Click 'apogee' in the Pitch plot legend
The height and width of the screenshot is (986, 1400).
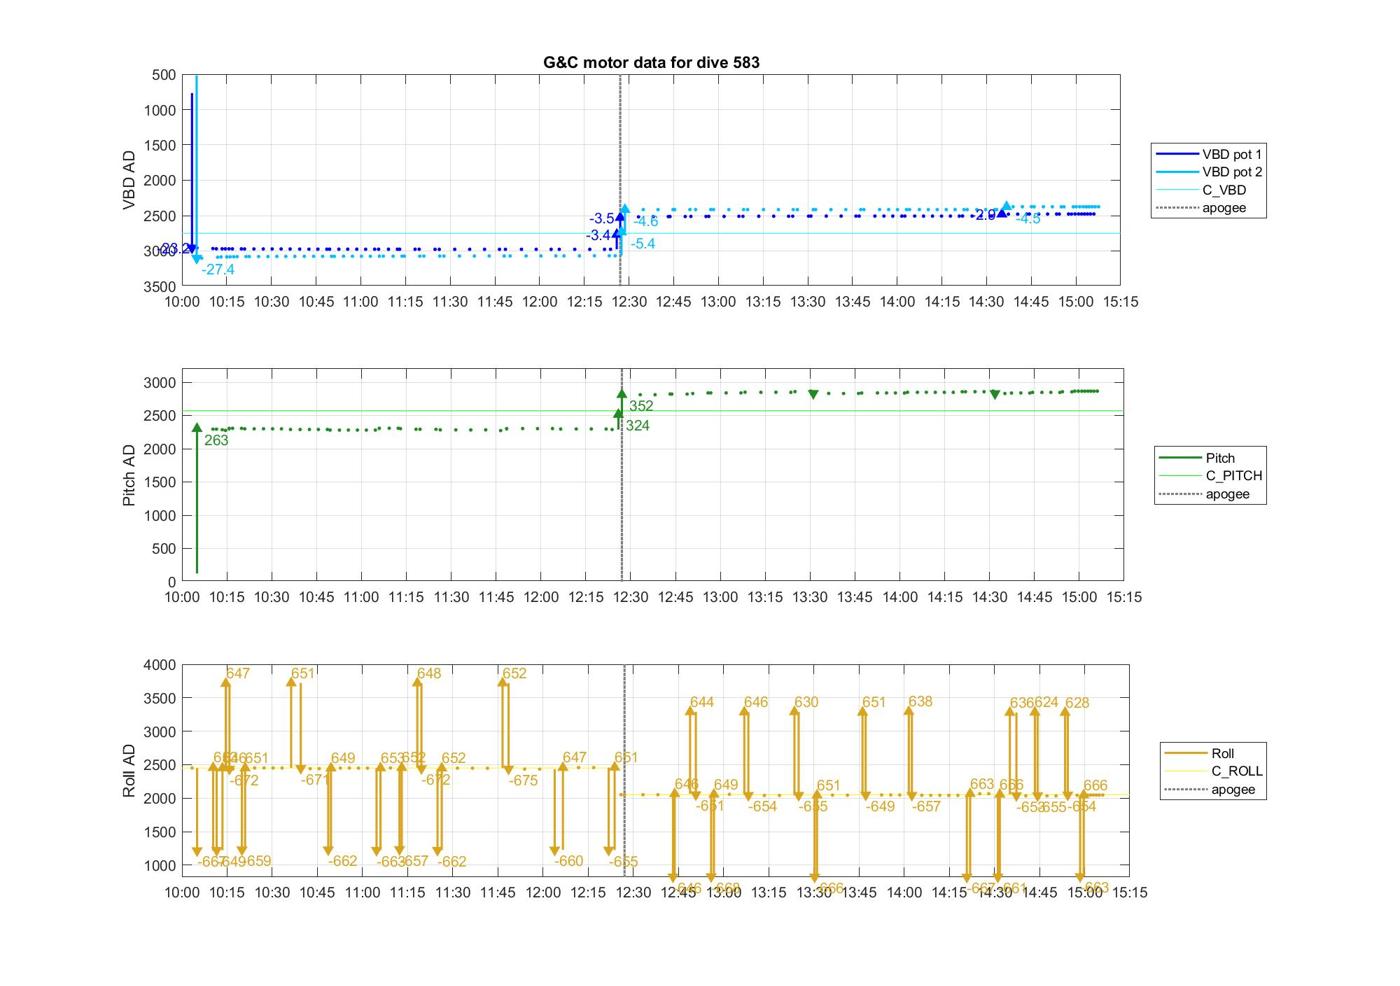click(x=1227, y=494)
